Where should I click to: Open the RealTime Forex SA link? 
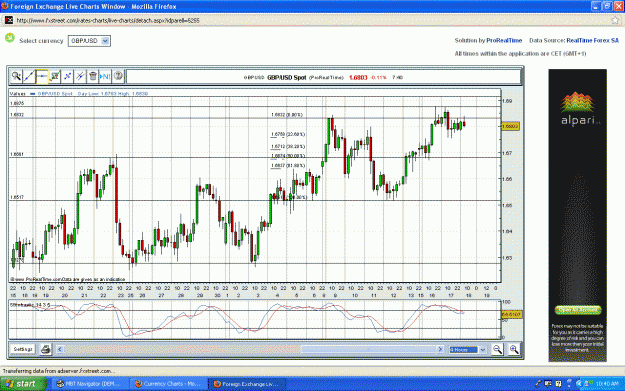coord(592,40)
